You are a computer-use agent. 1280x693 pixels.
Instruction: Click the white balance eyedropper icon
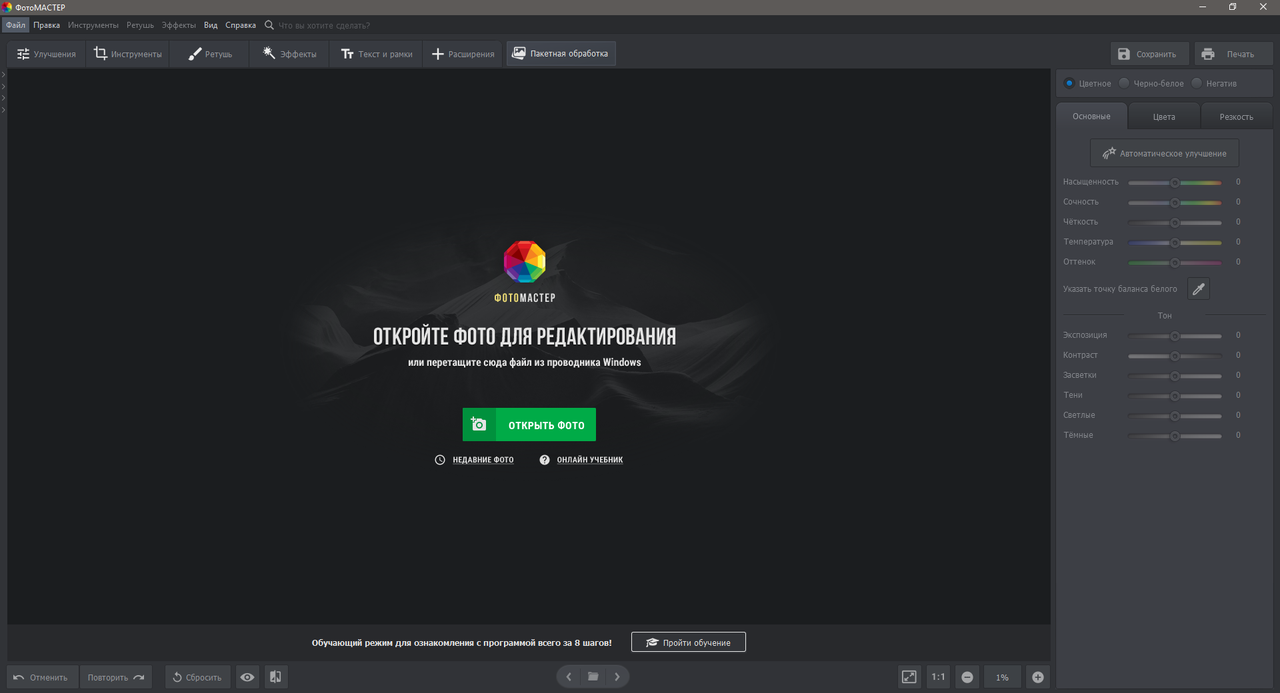click(x=1198, y=289)
